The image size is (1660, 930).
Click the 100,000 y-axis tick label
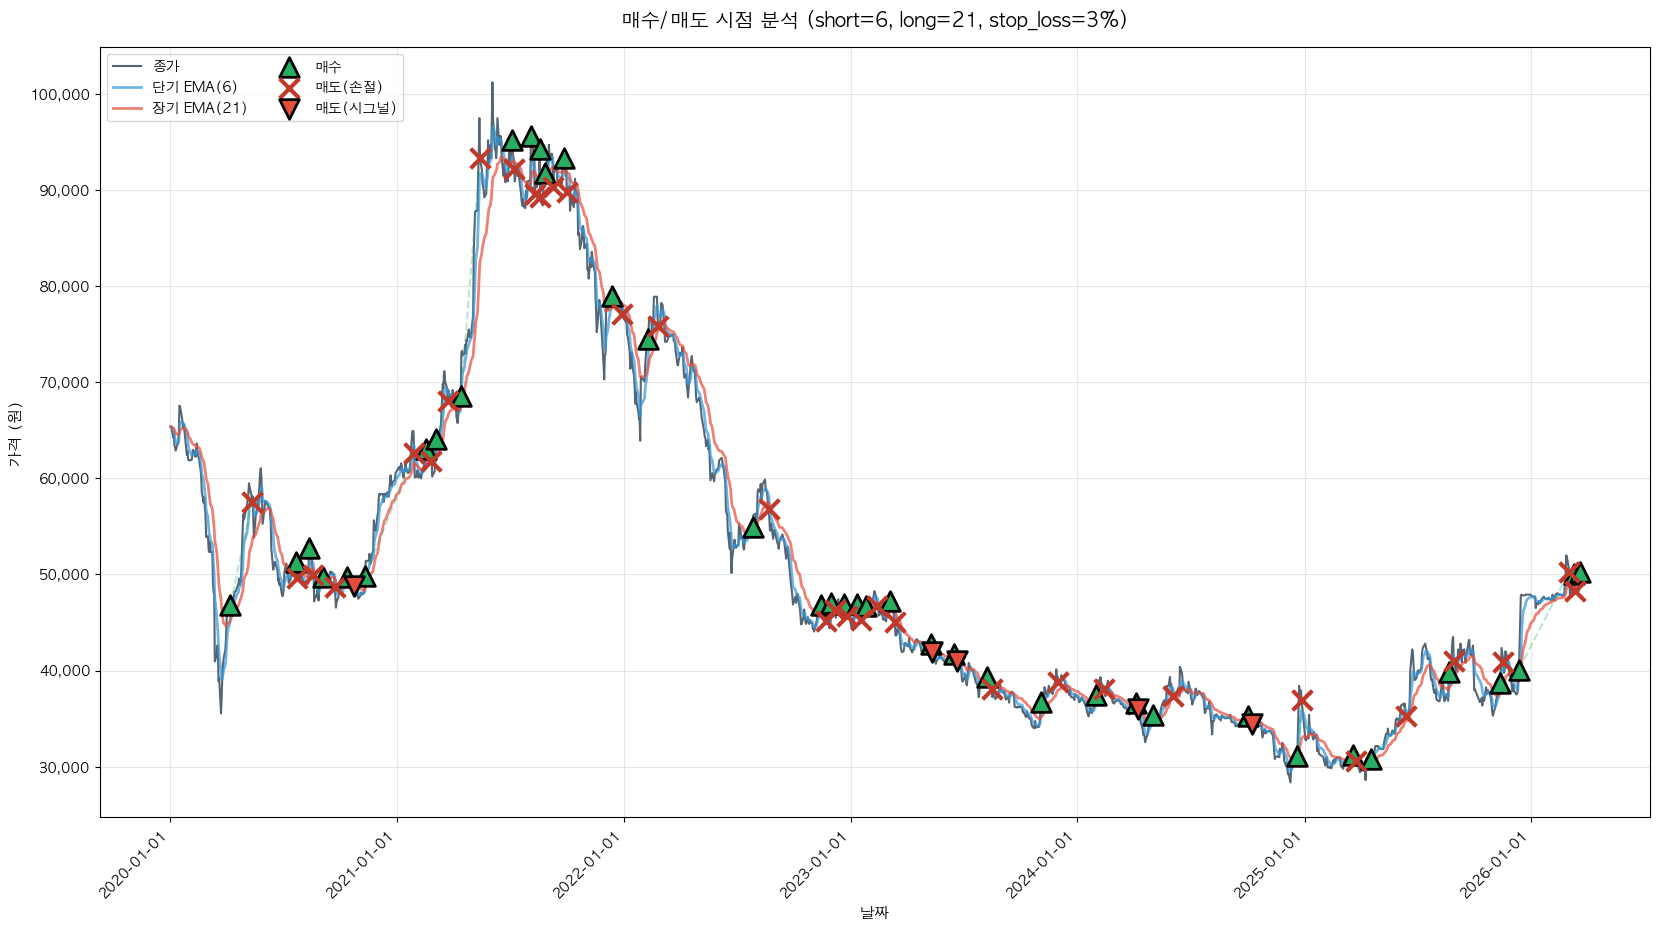click(x=60, y=95)
